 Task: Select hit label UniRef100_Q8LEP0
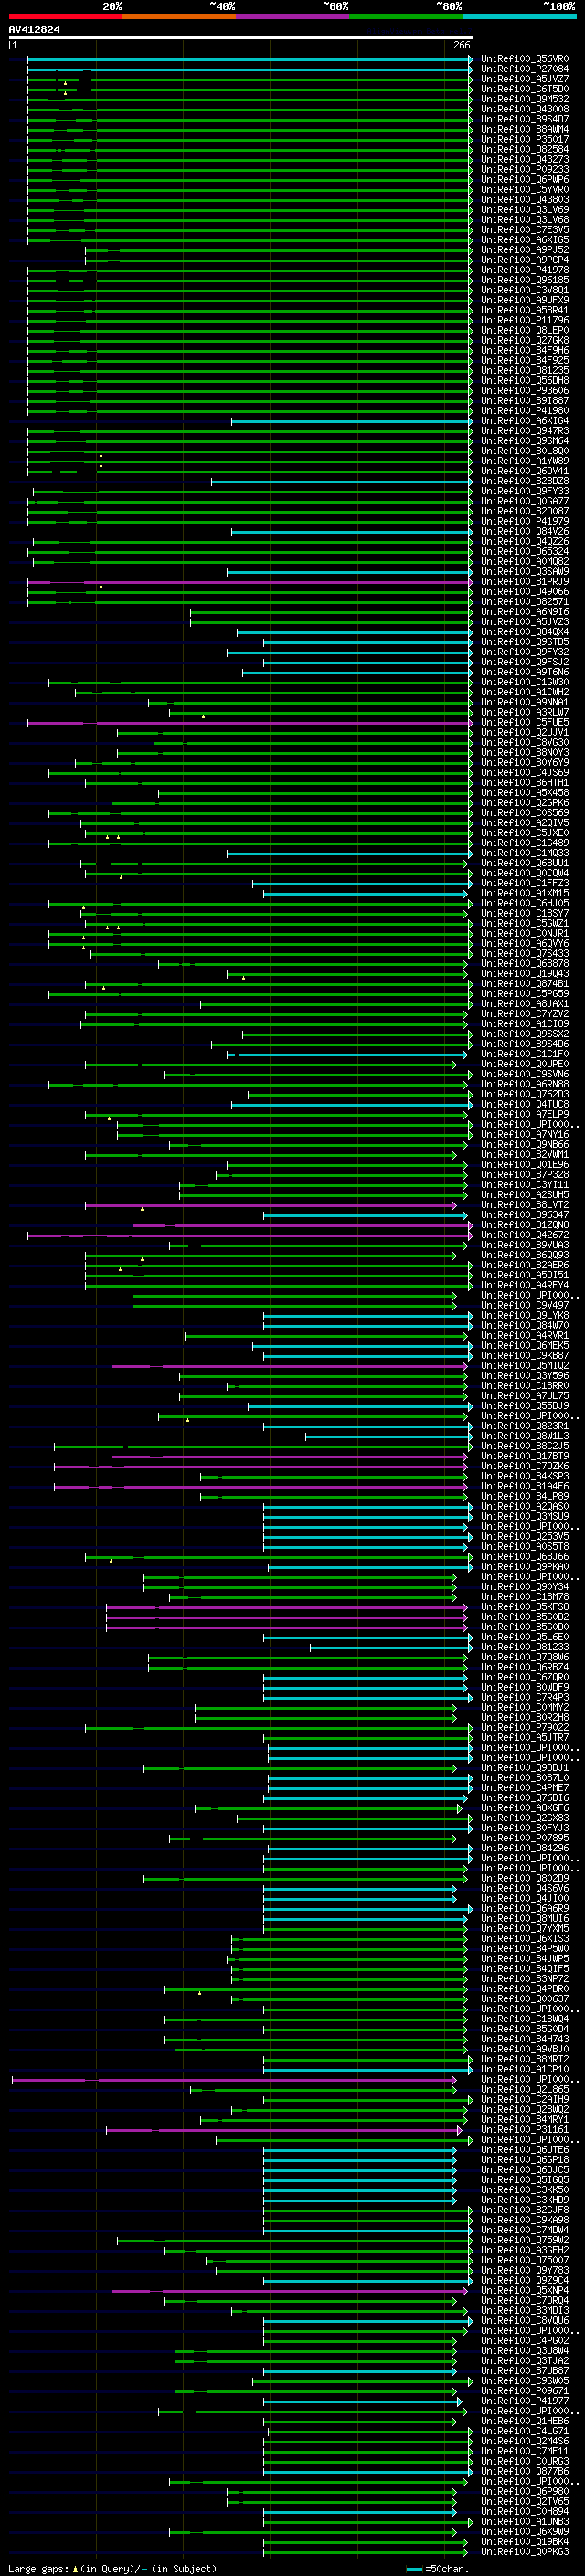[525, 330]
